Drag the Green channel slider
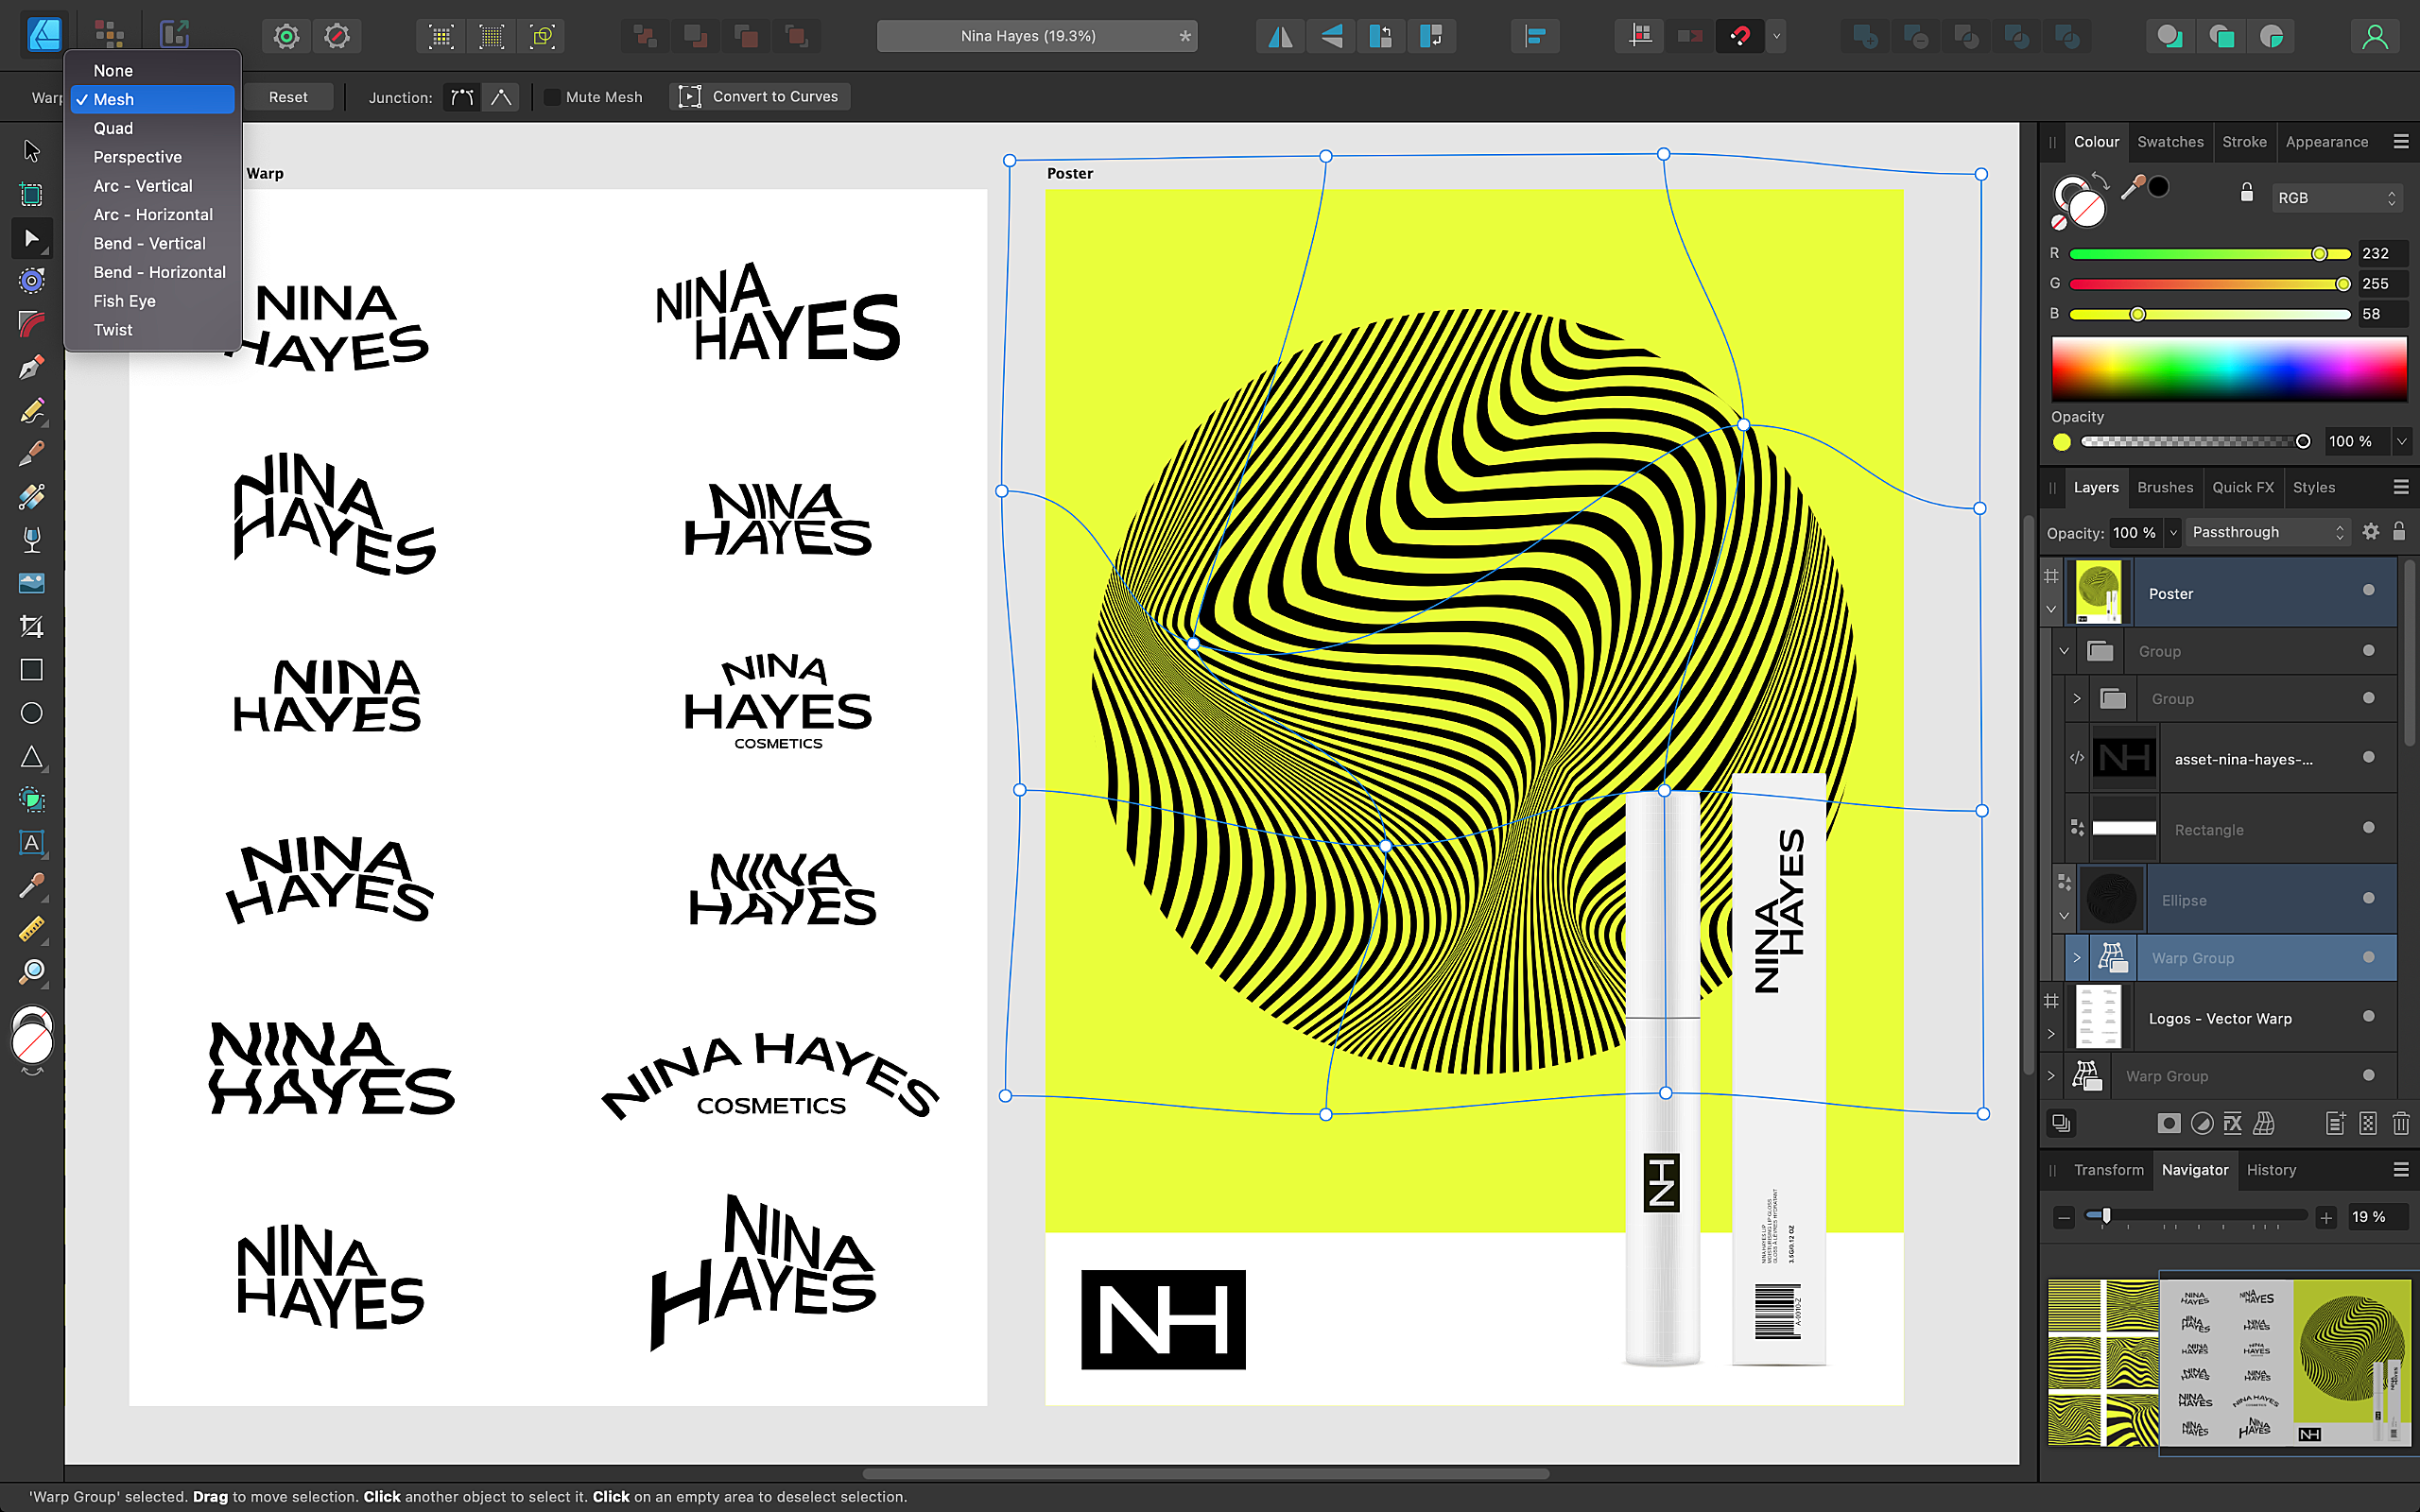 click(2340, 283)
